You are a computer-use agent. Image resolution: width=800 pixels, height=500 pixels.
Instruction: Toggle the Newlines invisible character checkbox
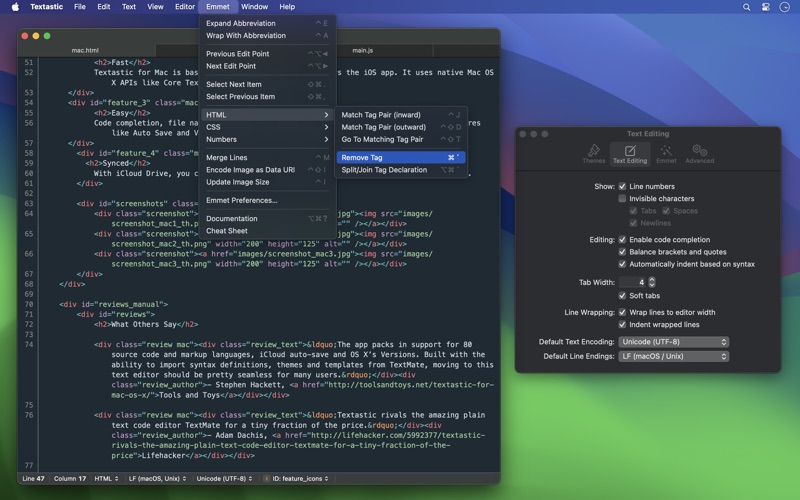633,223
